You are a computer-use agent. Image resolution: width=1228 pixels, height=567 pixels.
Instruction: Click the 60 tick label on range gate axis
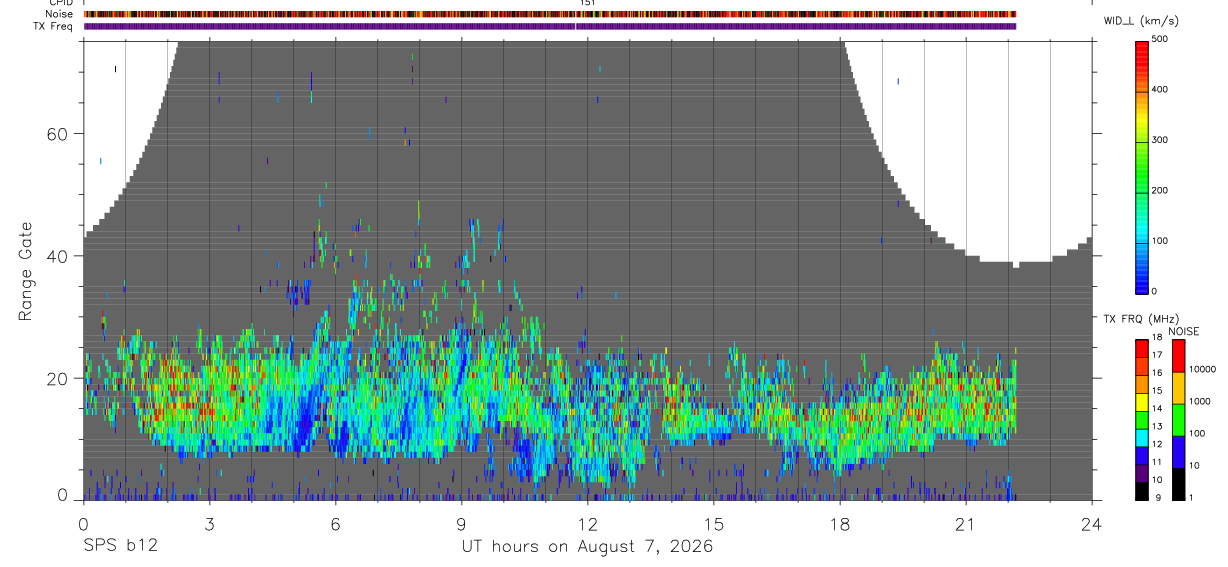(57, 133)
